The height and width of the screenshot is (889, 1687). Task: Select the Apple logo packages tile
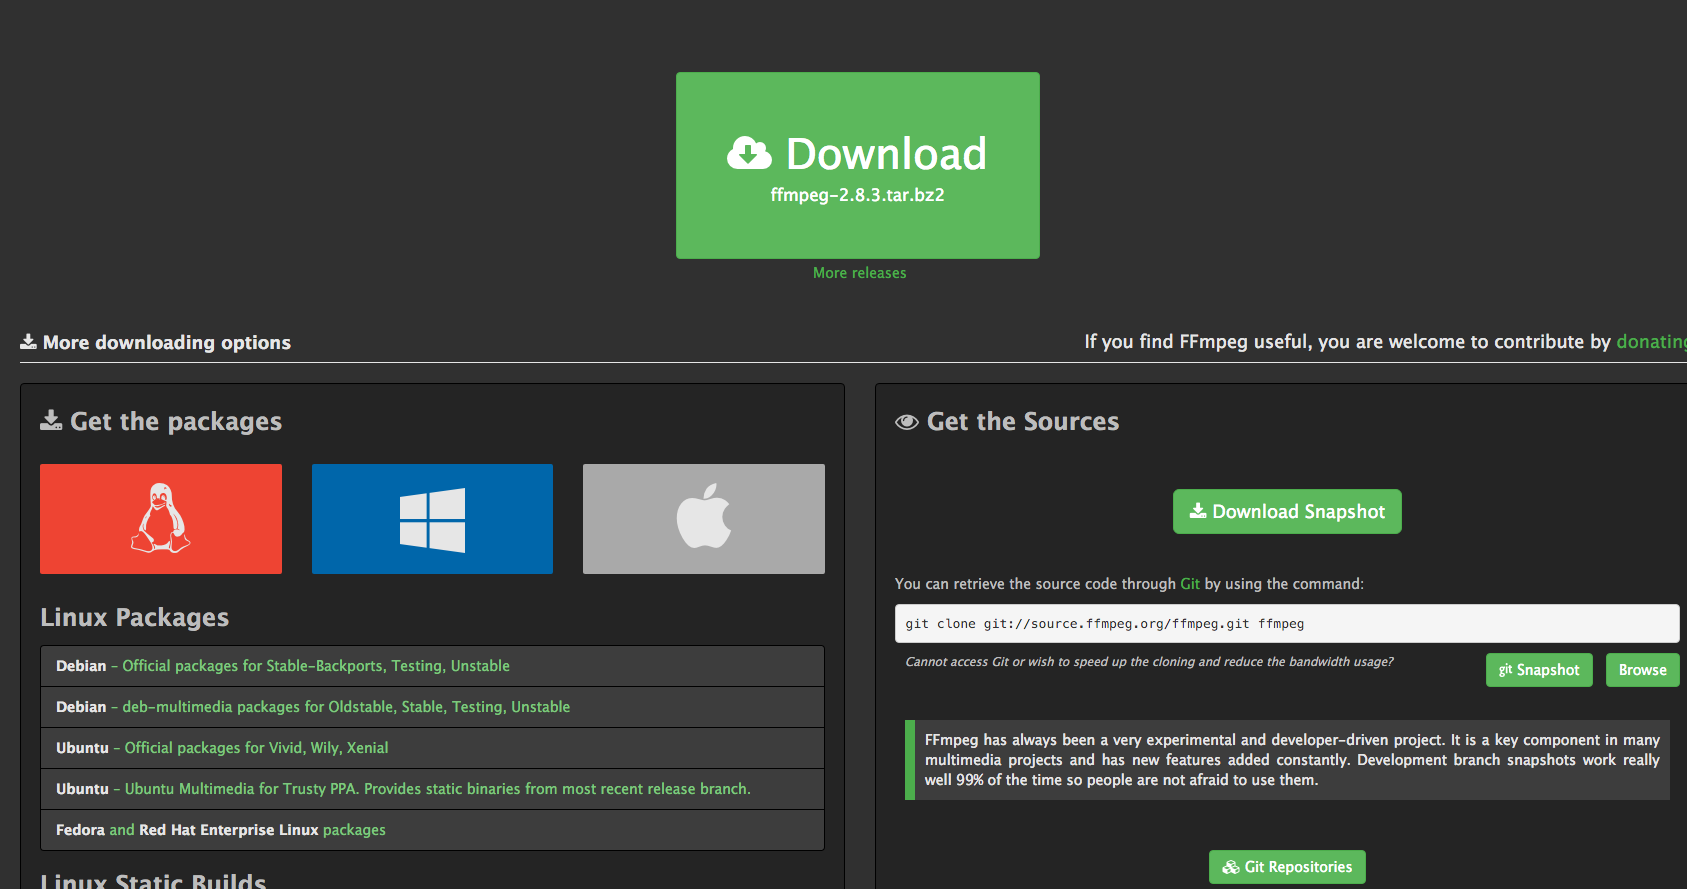(x=704, y=519)
